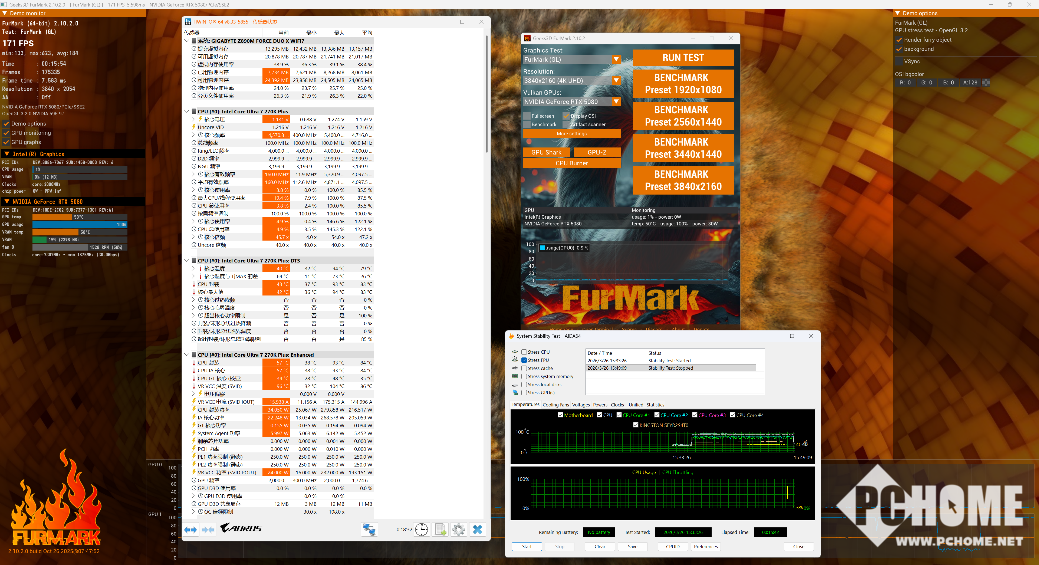Click the BENCHMARK Preset 2560x1440 button
The width and height of the screenshot is (1039, 565).
coord(683,116)
